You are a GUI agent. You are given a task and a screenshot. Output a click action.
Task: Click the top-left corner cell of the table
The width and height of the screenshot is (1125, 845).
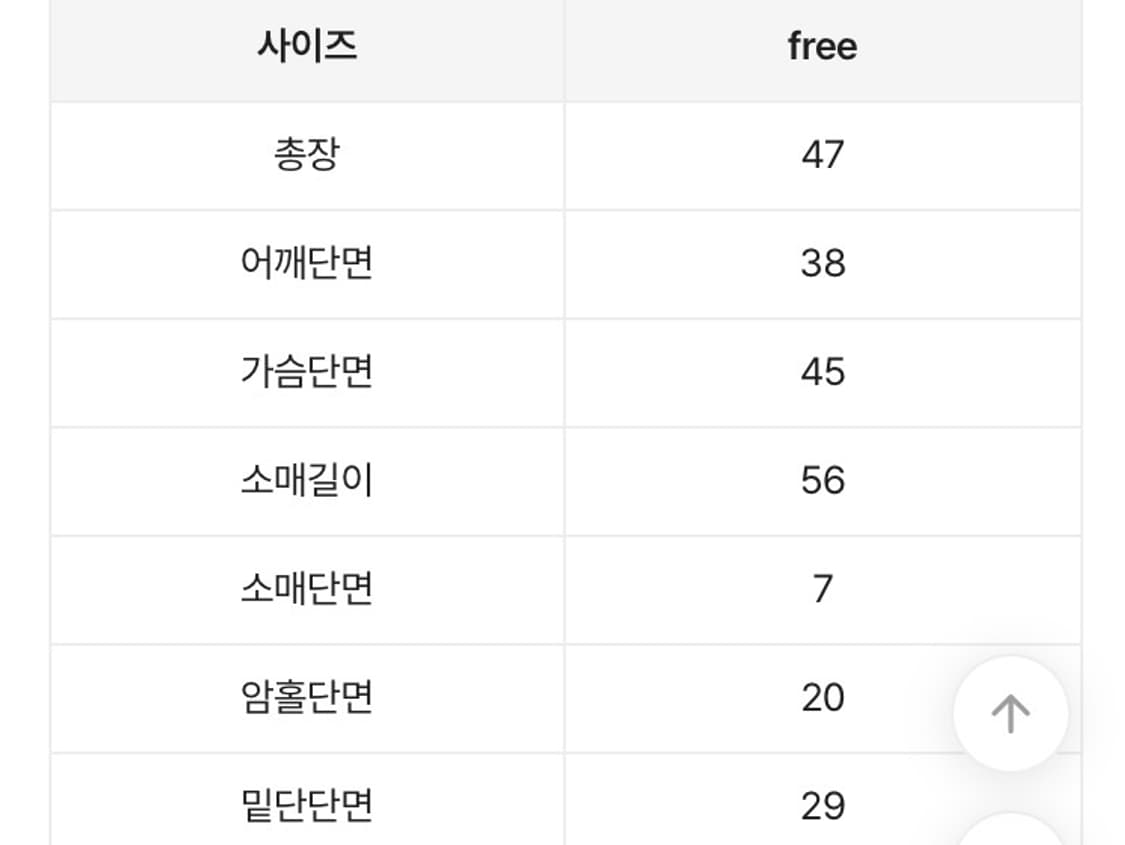pos(305,46)
